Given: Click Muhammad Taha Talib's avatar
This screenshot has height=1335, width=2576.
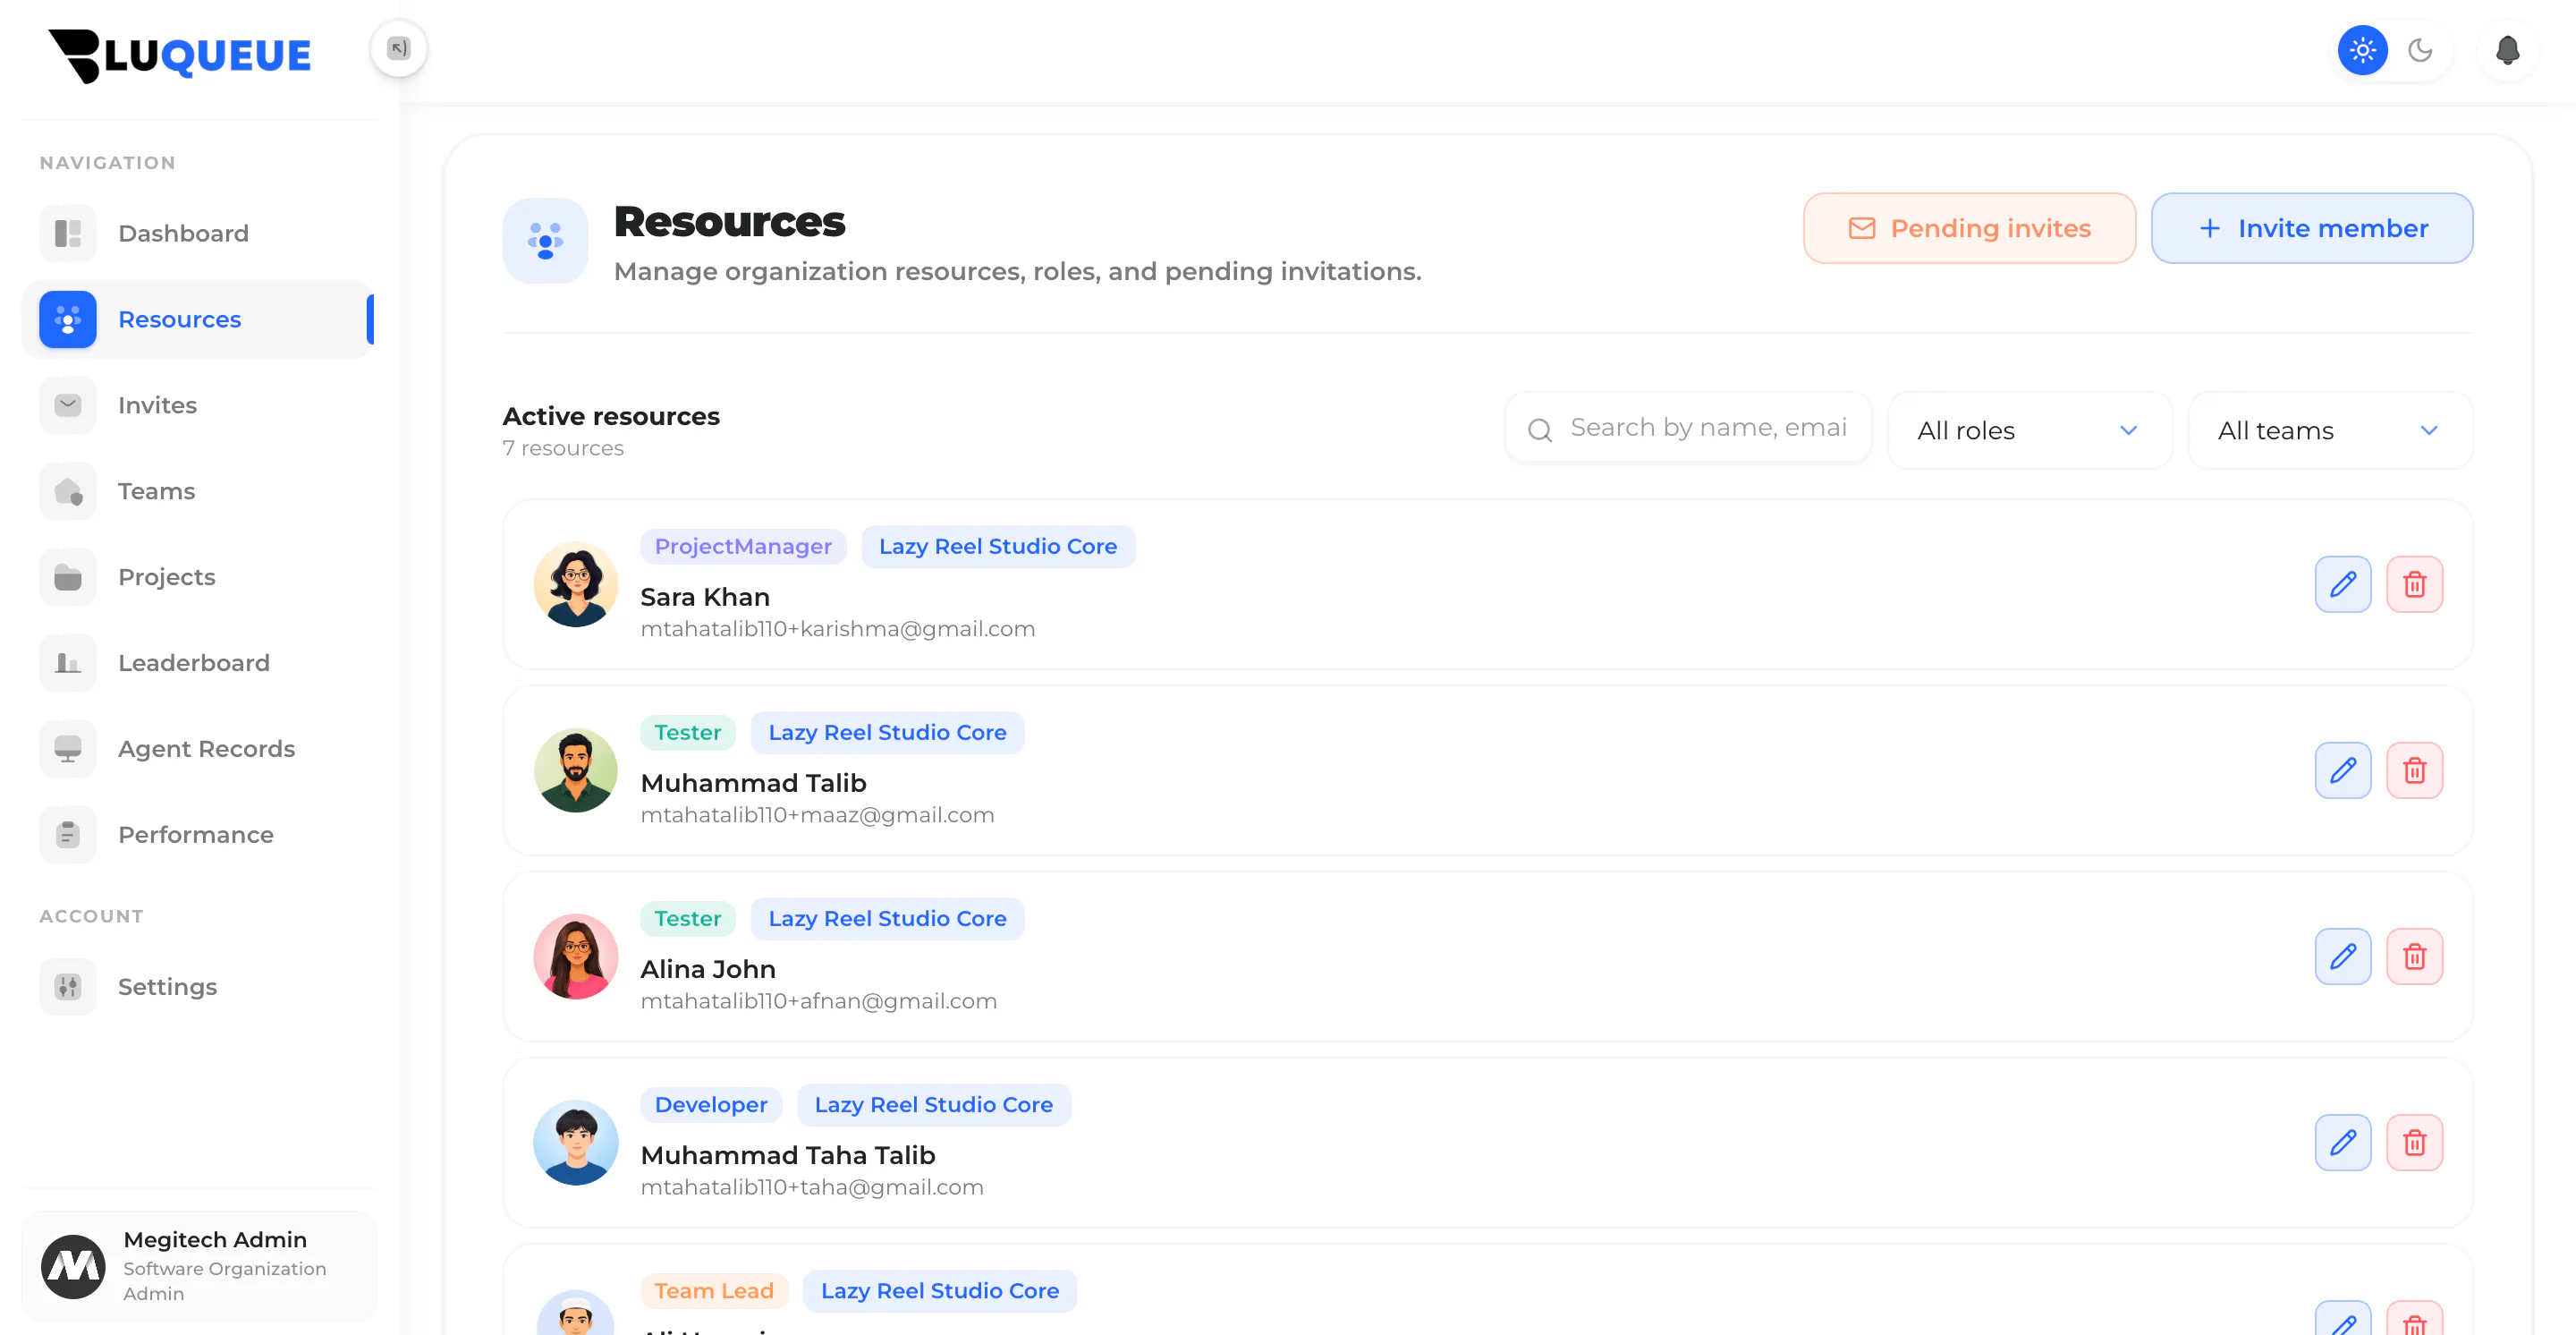Looking at the screenshot, I should point(575,1142).
